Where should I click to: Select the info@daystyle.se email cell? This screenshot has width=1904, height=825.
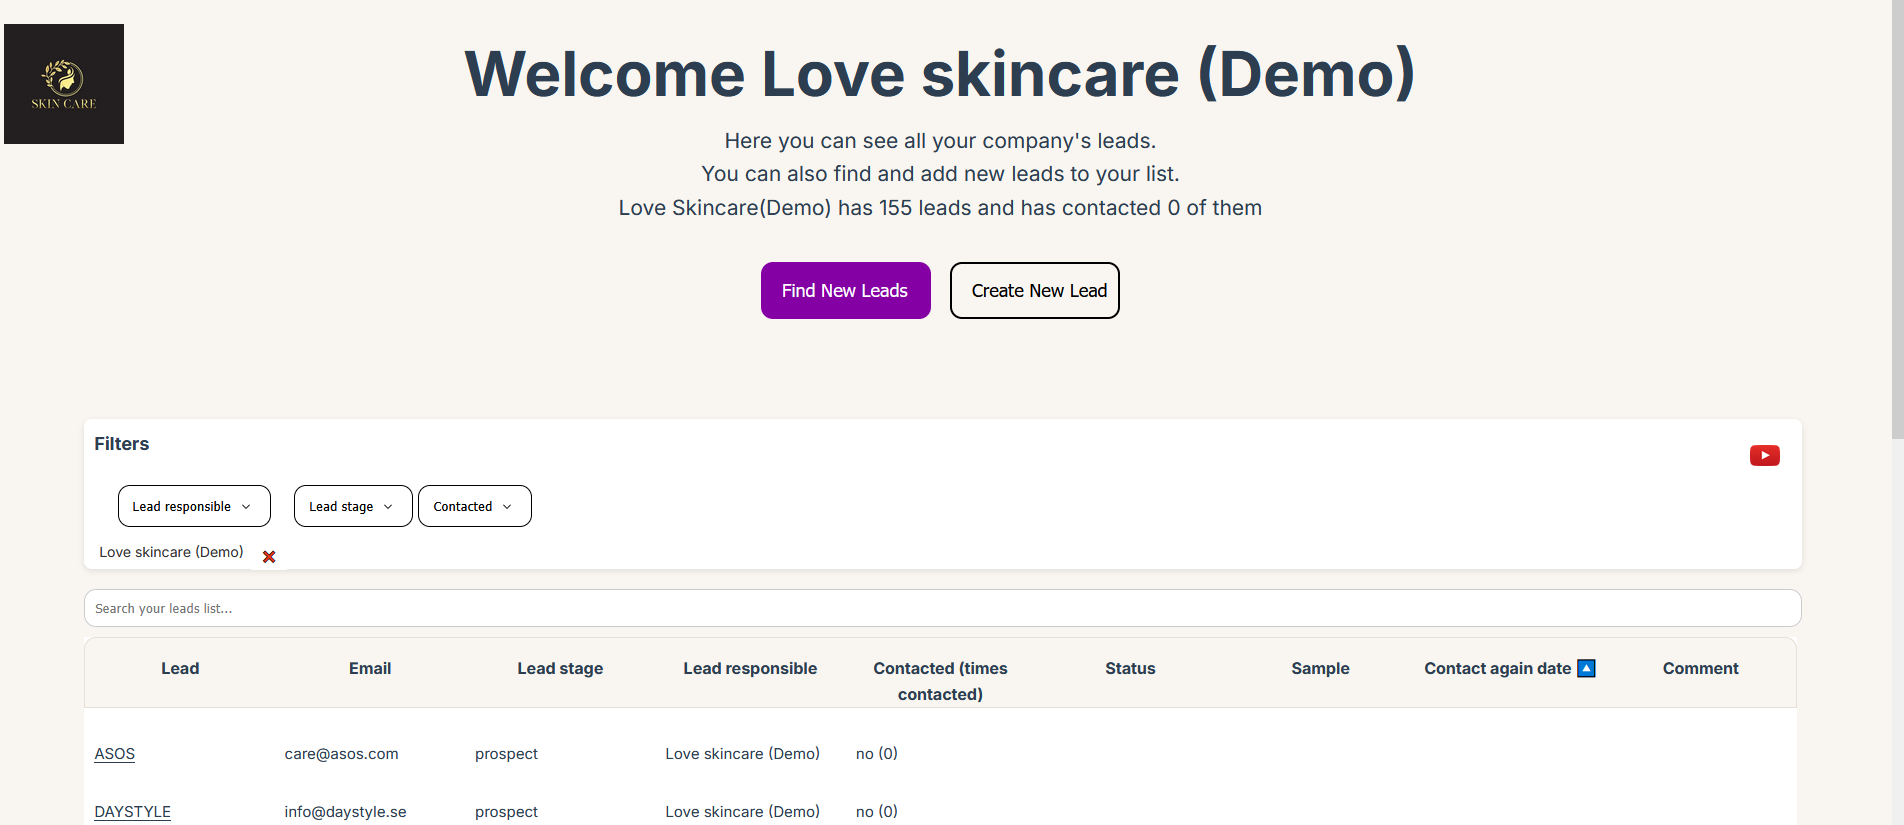click(x=345, y=812)
